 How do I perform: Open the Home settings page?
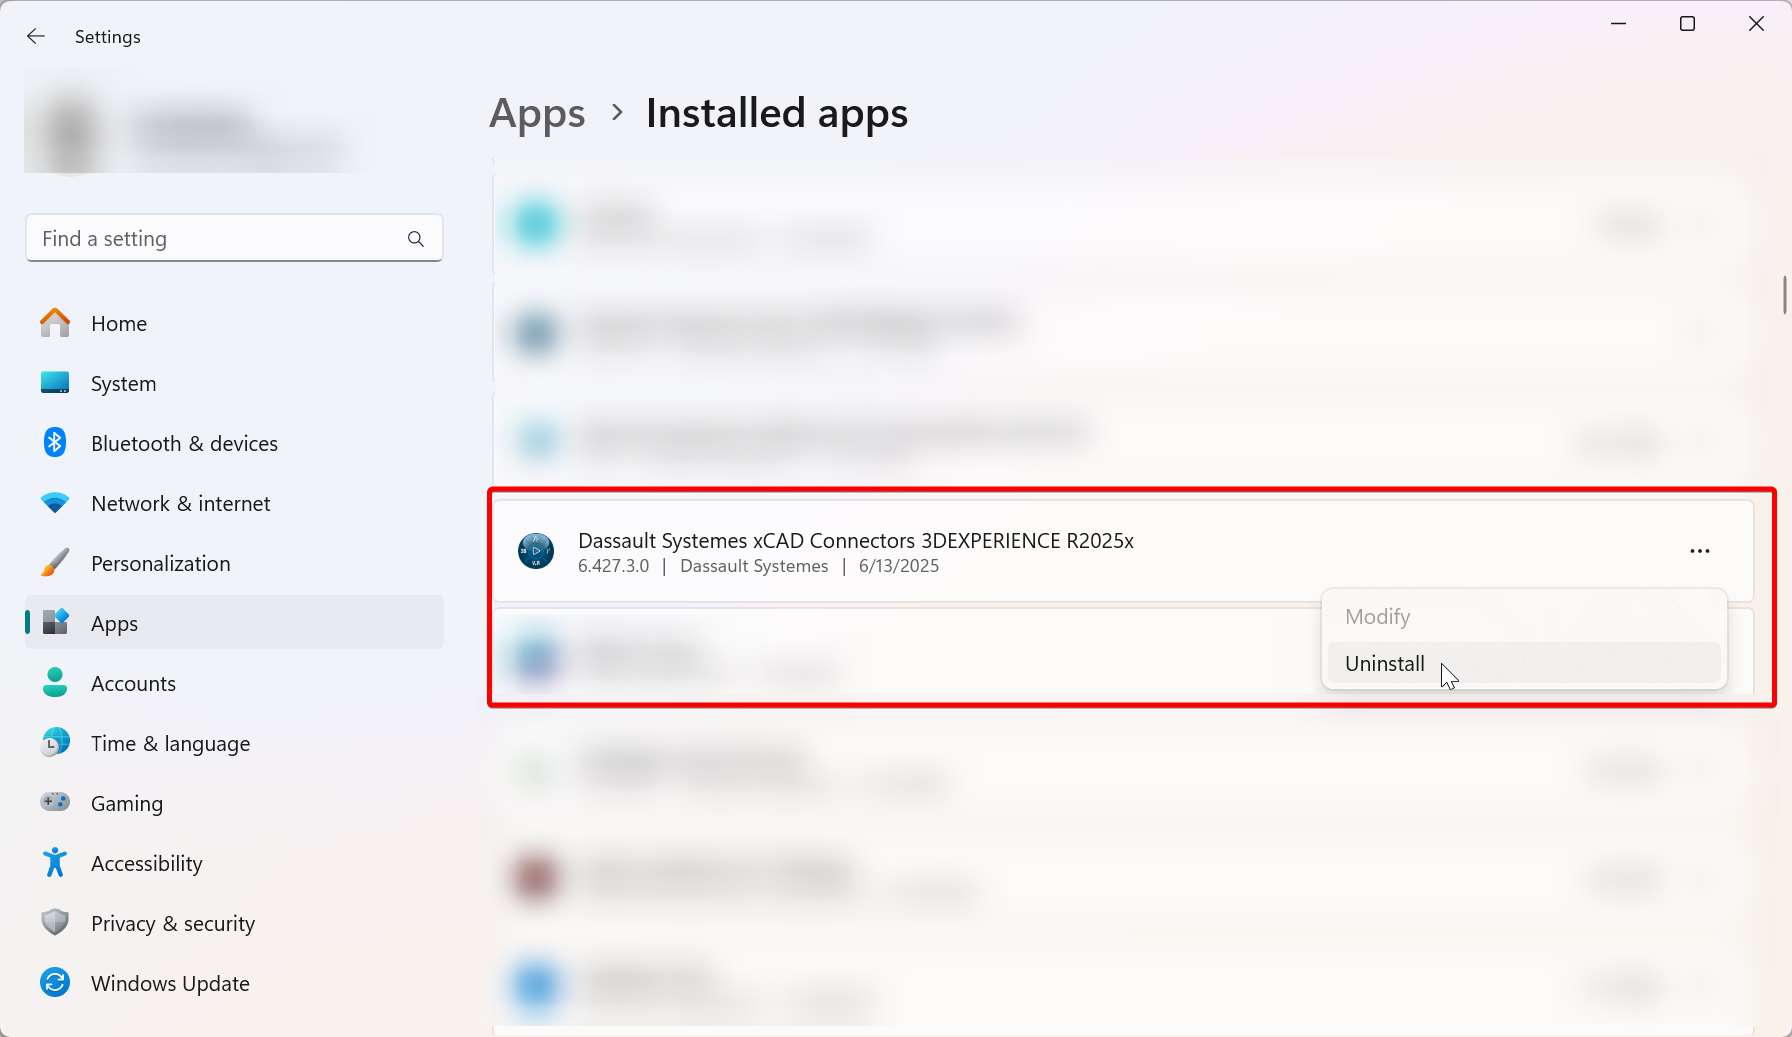pos(234,323)
